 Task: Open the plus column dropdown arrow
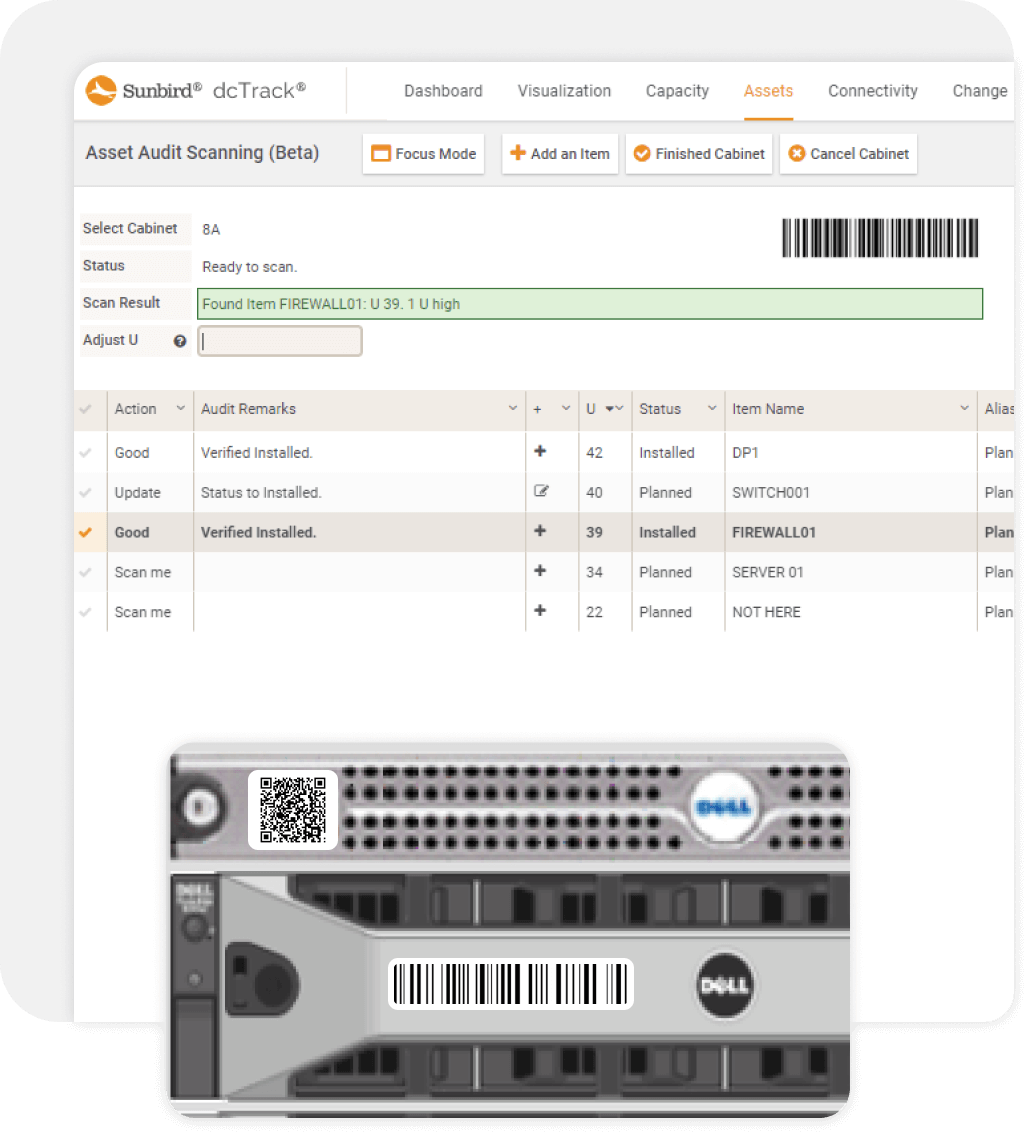point(566,409)
